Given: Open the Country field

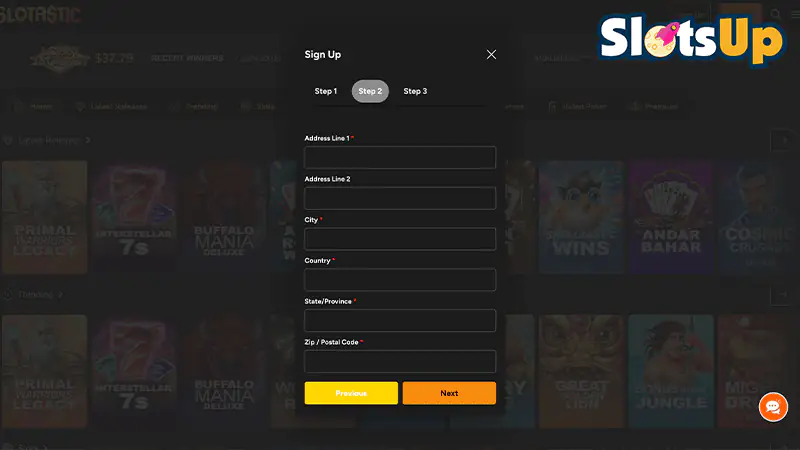Looking at the screenshot, I should click(400, 280).
